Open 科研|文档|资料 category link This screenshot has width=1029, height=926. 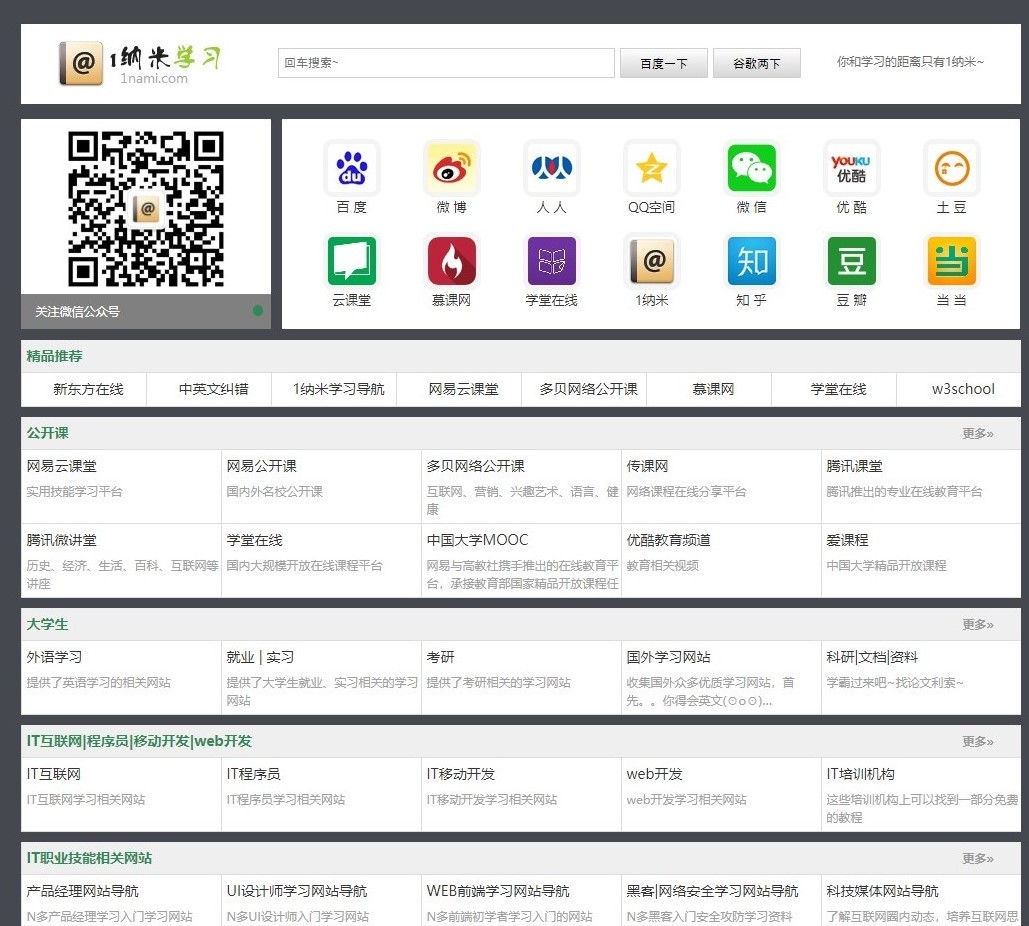(872, 657)
